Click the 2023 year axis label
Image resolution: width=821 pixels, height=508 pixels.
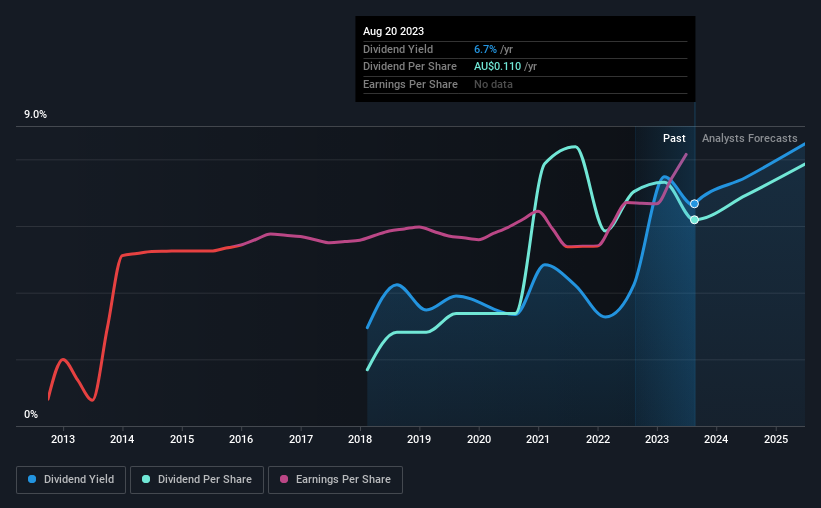(x=657, y=439)
